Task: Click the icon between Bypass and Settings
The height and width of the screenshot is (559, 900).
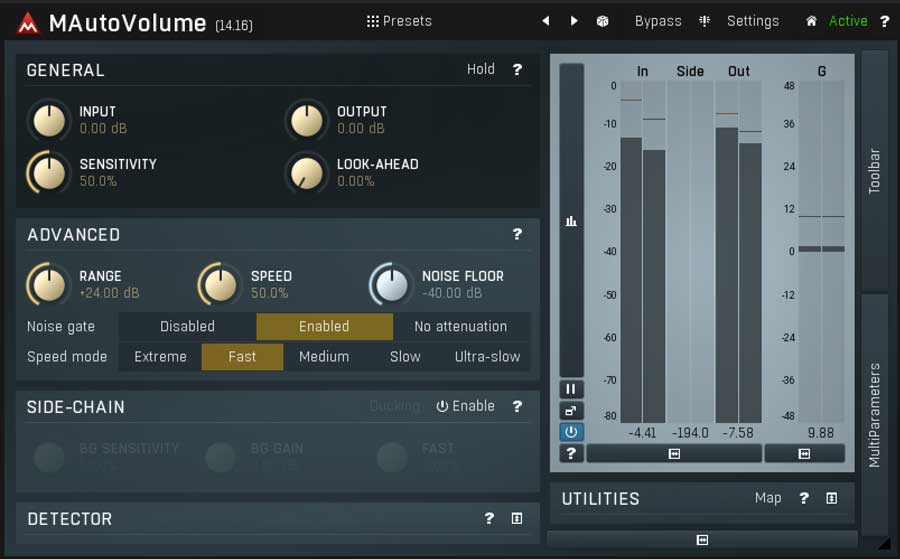Action: pyautogui.click(x=704, y=21)
